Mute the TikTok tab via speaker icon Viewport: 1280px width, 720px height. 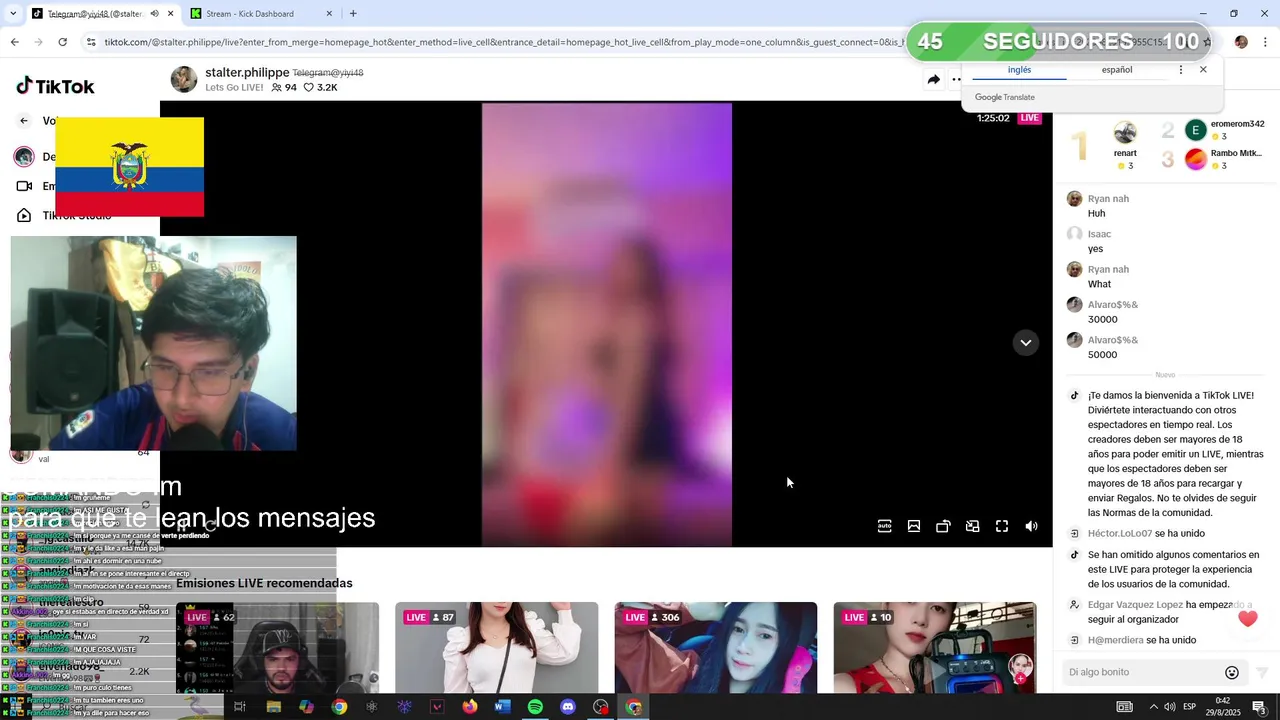[154, 14]
